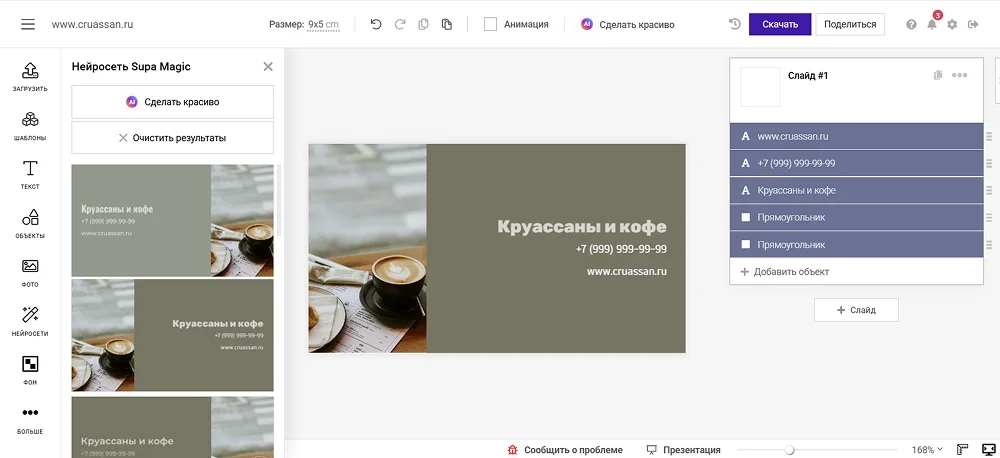Select phone number text on canvas
The width and height of the screenshot is (1000, 458).
[x=621, y=249]
